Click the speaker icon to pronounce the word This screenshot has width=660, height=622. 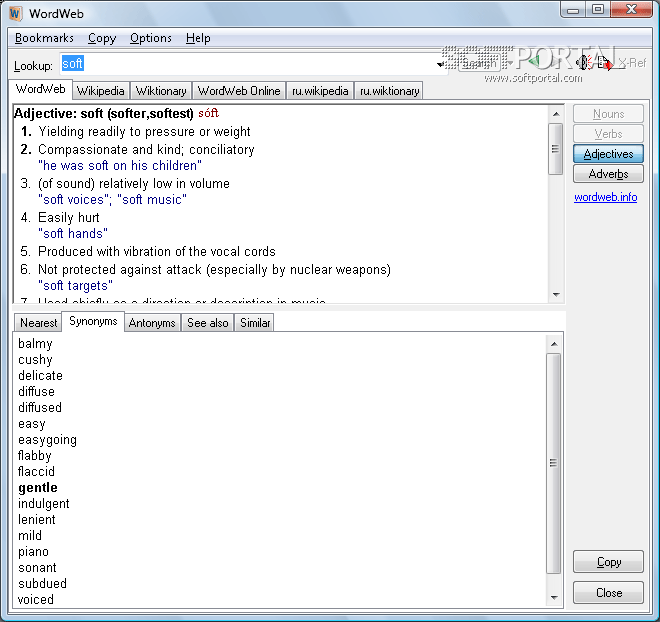584,63
